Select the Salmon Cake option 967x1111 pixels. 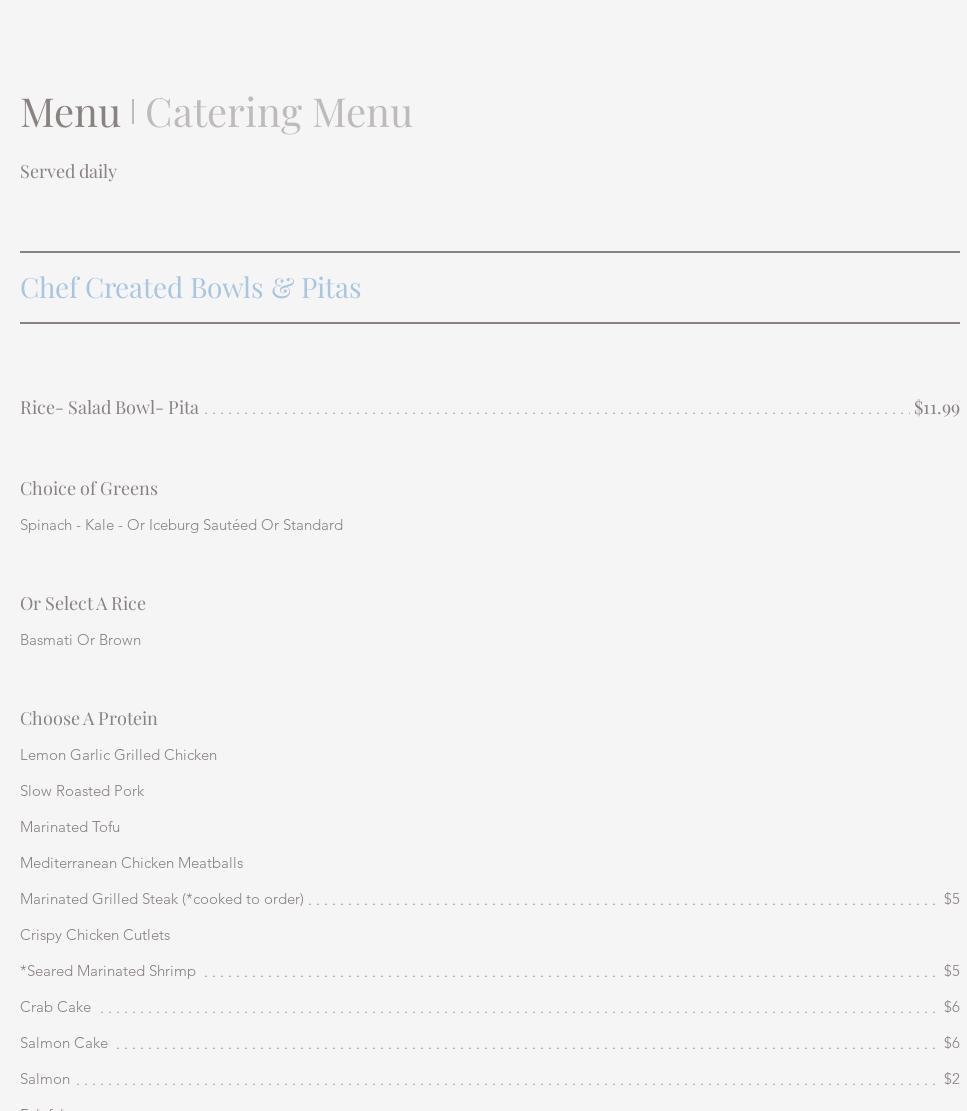pos(64,1043)
